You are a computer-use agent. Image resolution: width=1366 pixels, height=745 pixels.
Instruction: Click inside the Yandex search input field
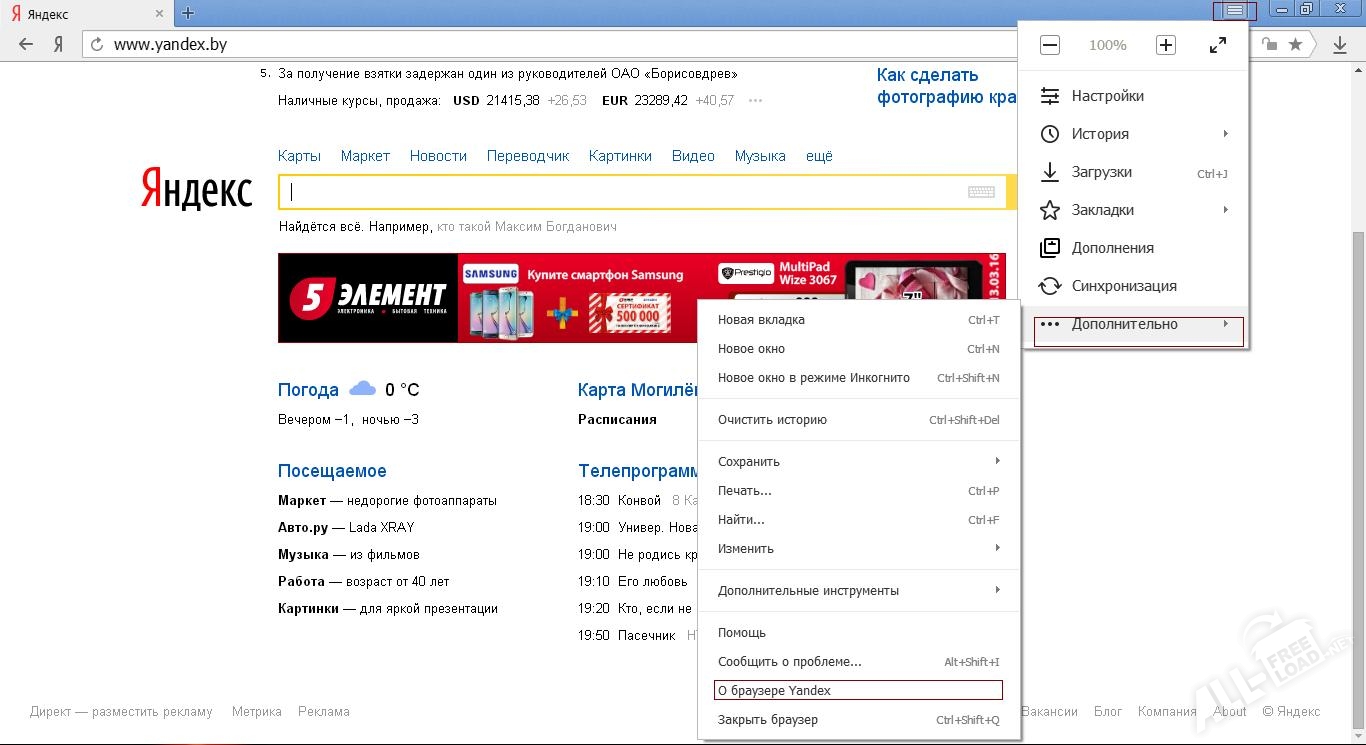pos(600,191)
